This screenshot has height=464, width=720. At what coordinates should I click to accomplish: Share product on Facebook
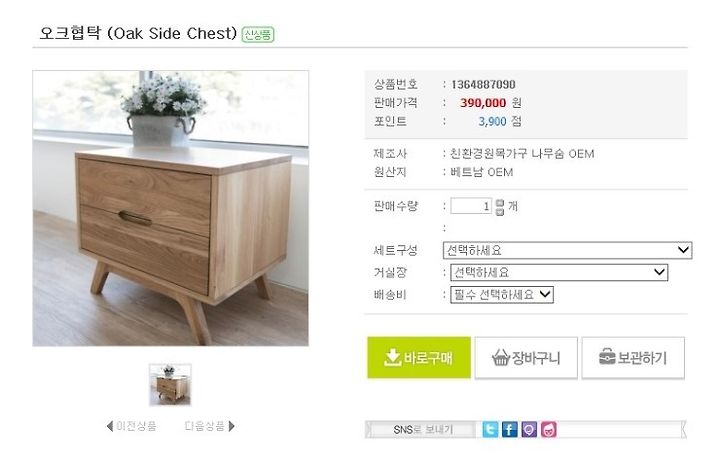tap(509, 430)
